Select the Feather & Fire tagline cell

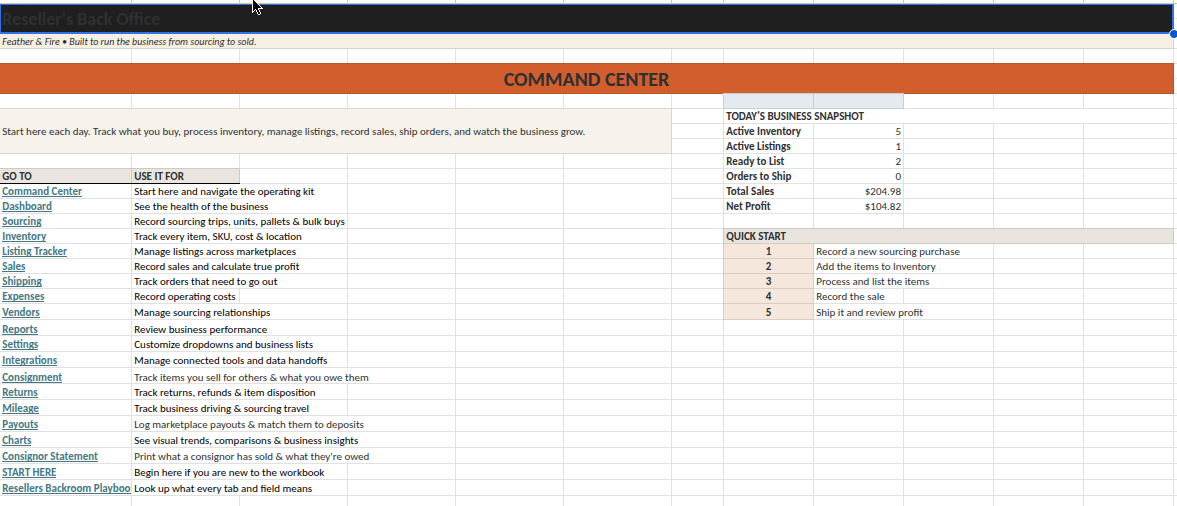coord(586,41)
